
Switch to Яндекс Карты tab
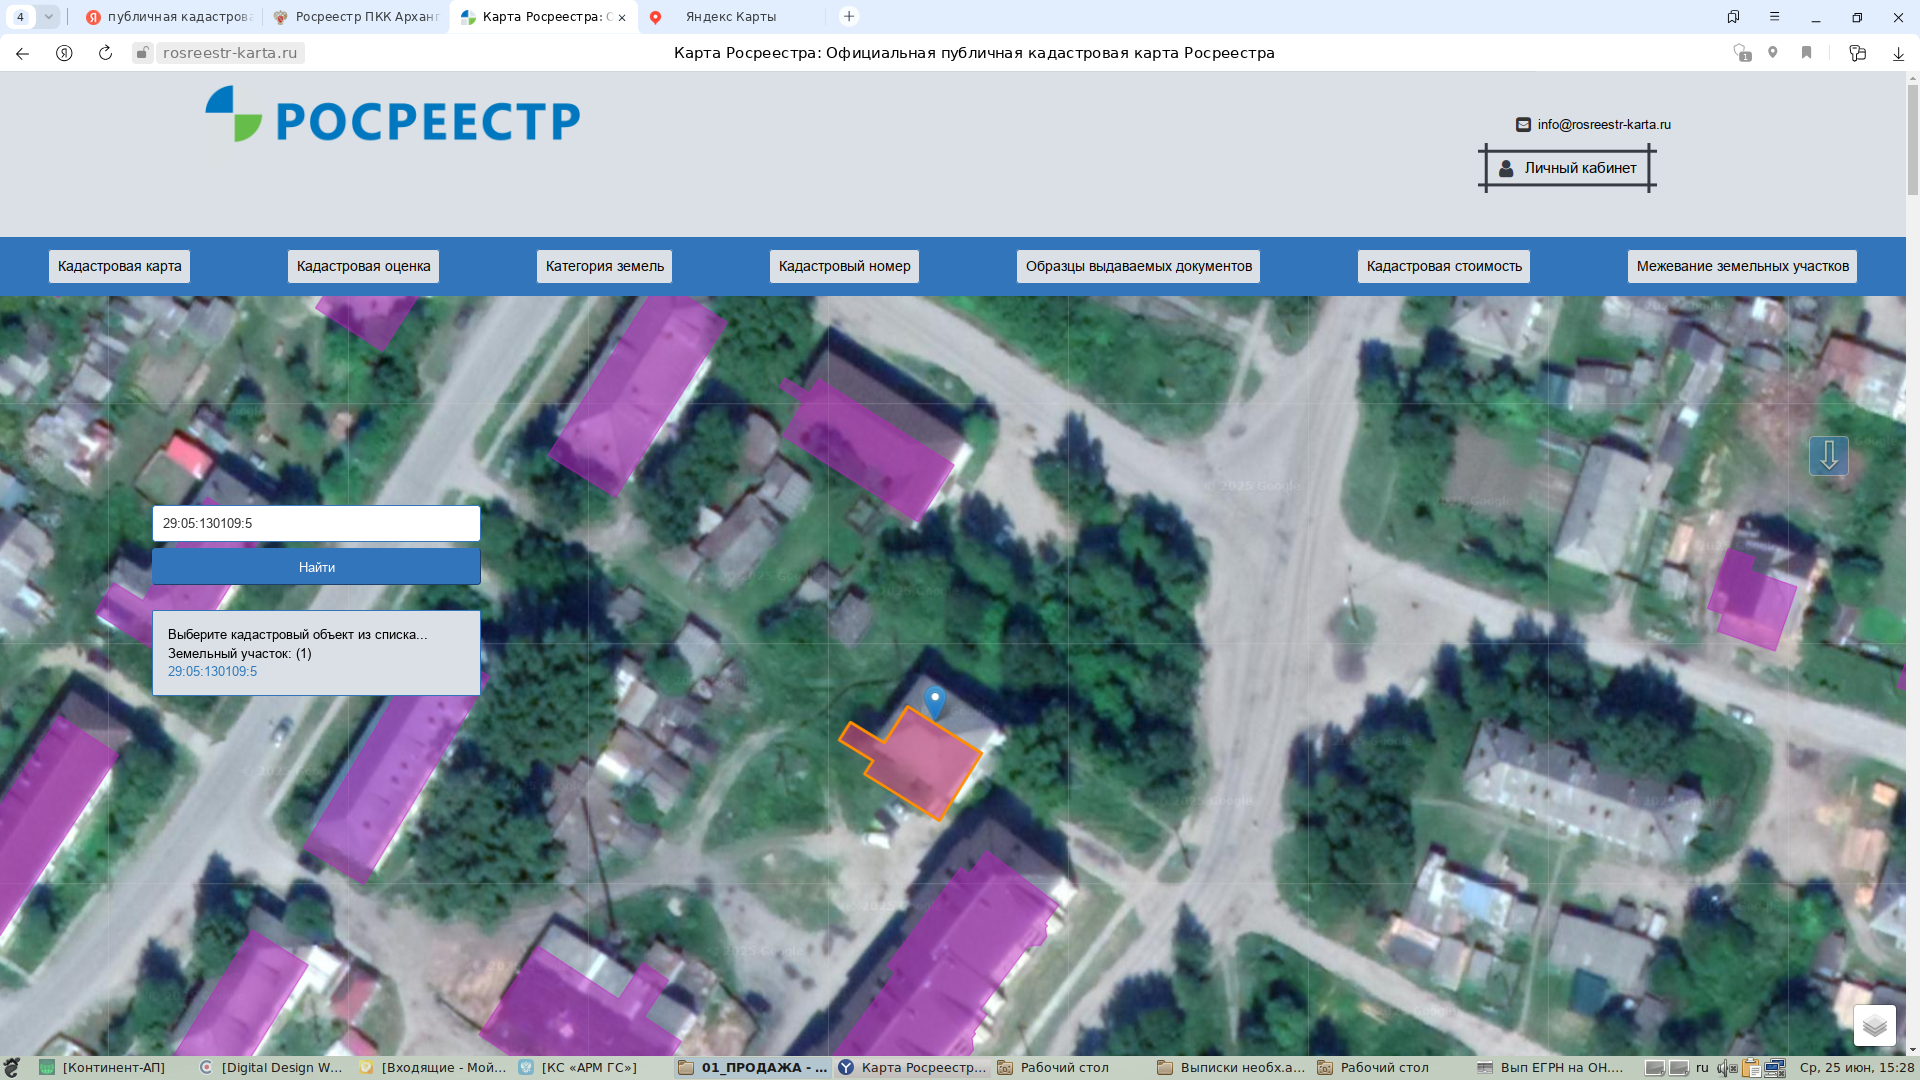tap(730, 17)
